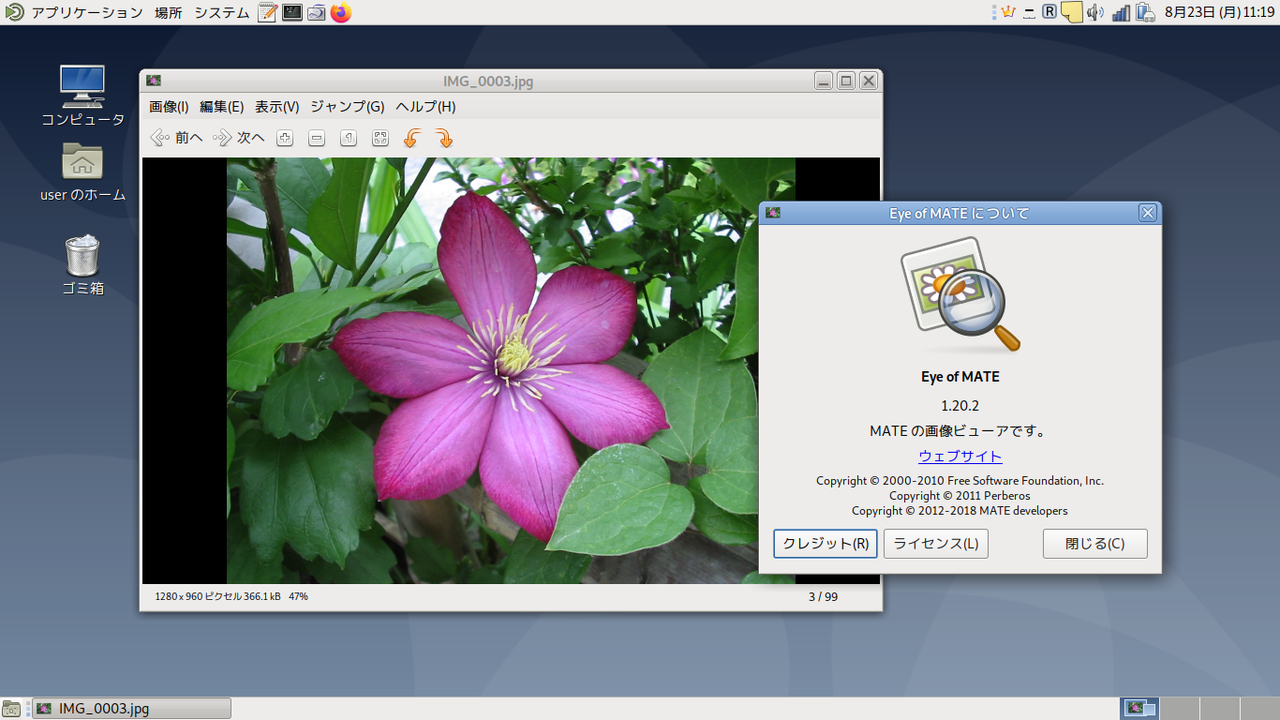Click the volume speaker tray icon
Image resolution: width=1280 pixels, height=720 pixels.
[1095, 13]
